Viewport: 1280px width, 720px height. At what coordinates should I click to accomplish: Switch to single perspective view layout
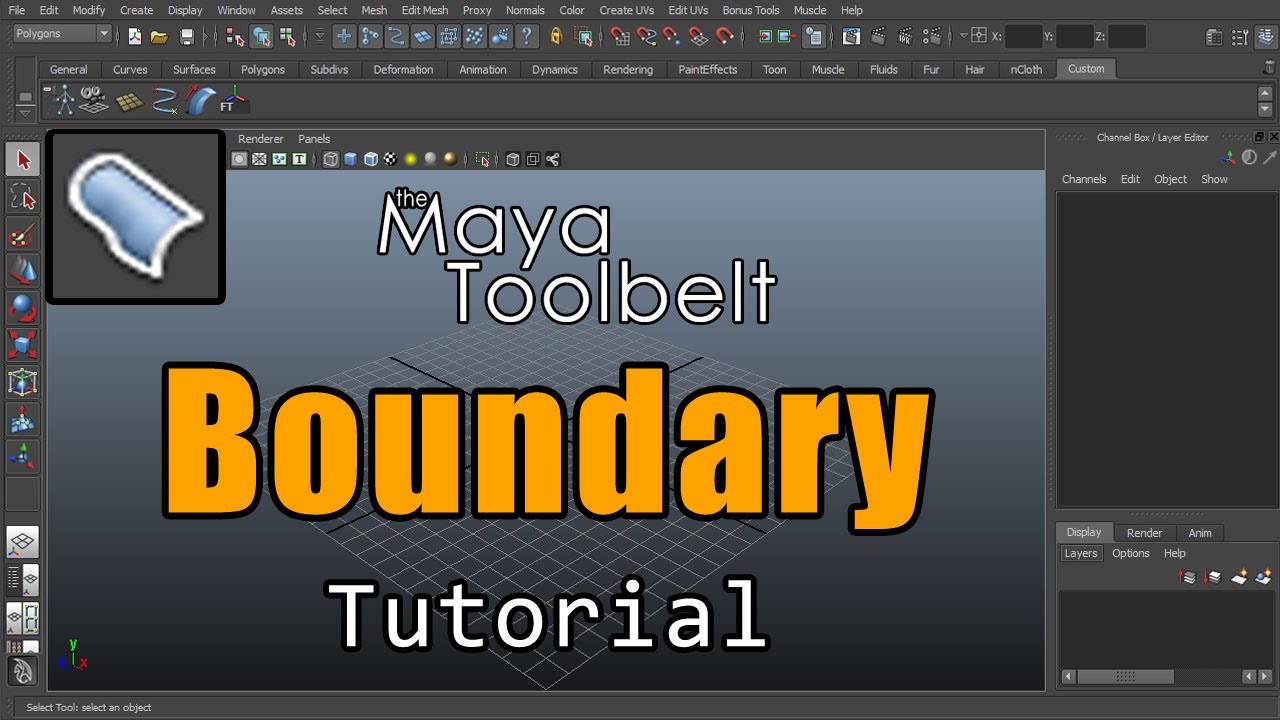[x=23, y=543]
